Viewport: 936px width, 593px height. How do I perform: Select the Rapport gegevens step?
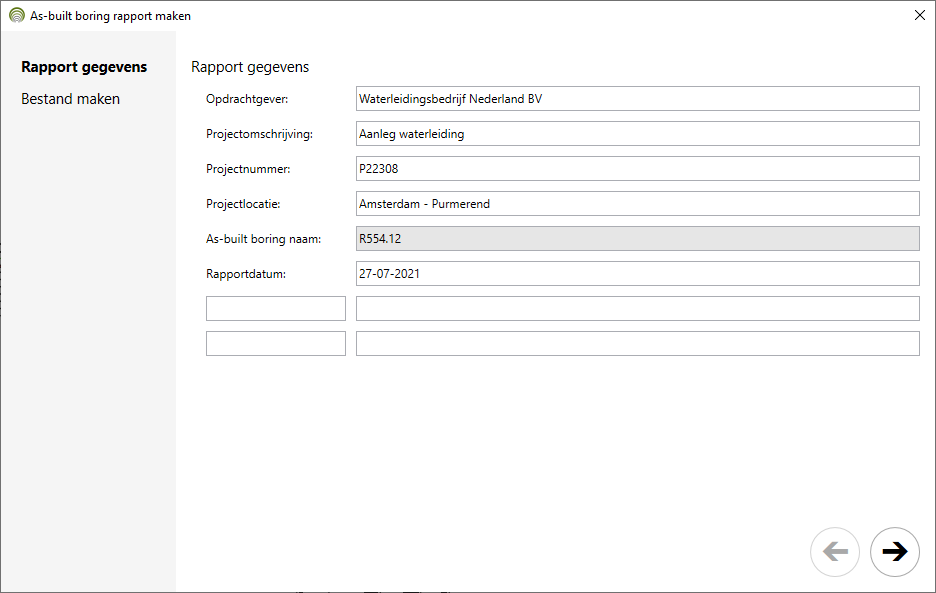click(x=84, y=67)
